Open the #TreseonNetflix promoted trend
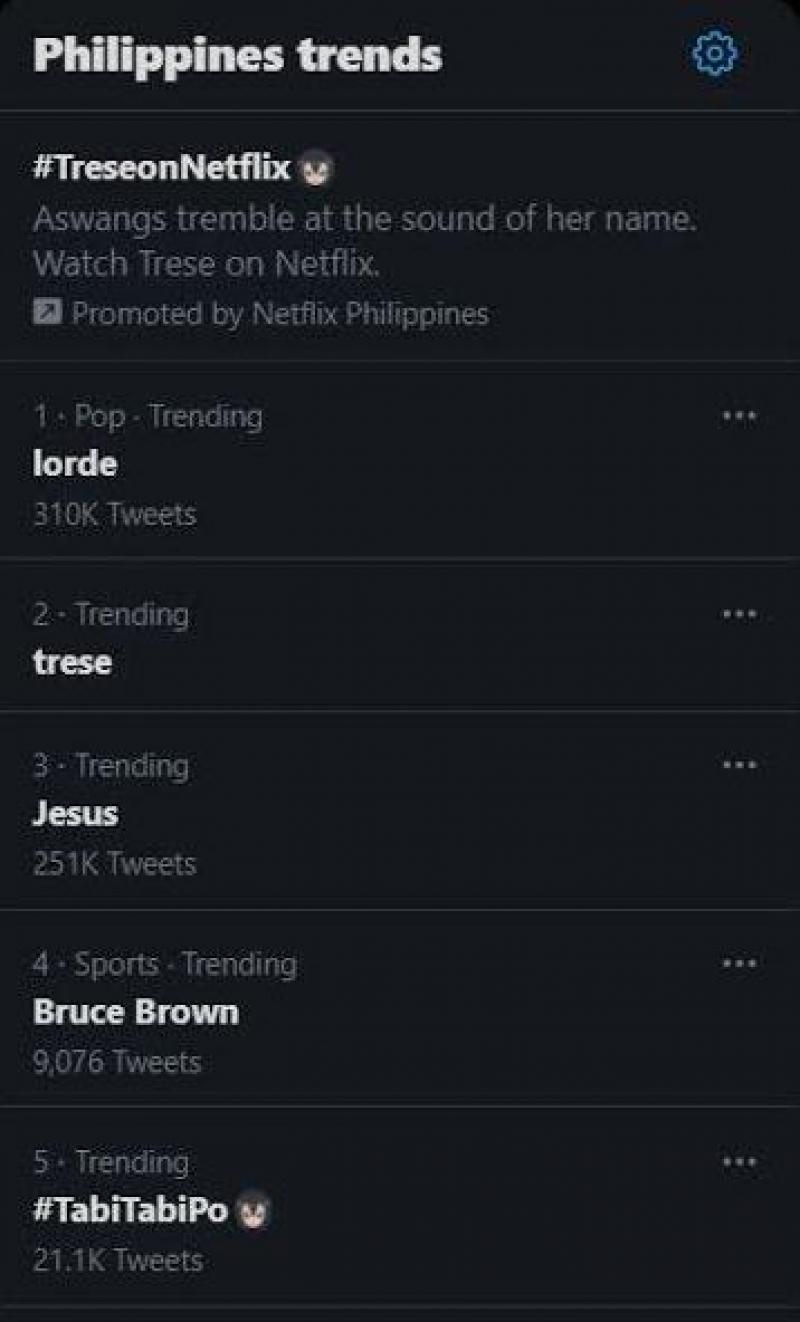 (x=161, y=167)
